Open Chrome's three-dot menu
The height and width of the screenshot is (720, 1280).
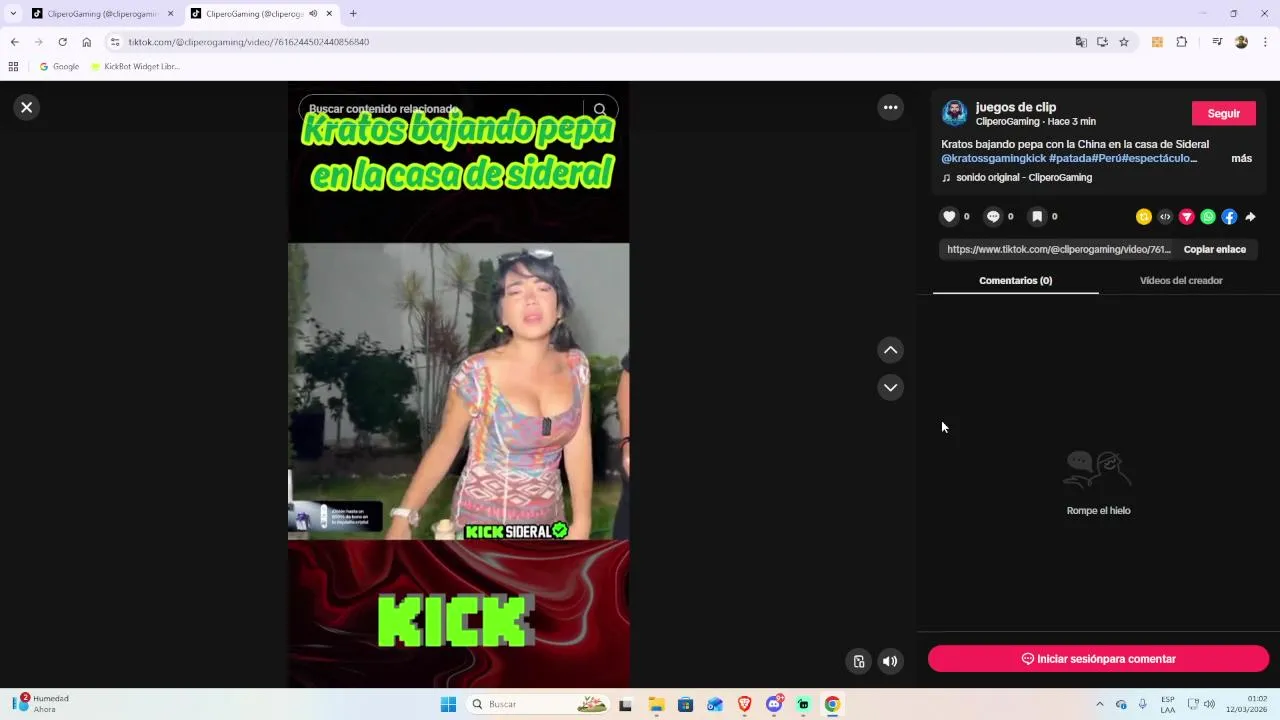pos(1265,42)
